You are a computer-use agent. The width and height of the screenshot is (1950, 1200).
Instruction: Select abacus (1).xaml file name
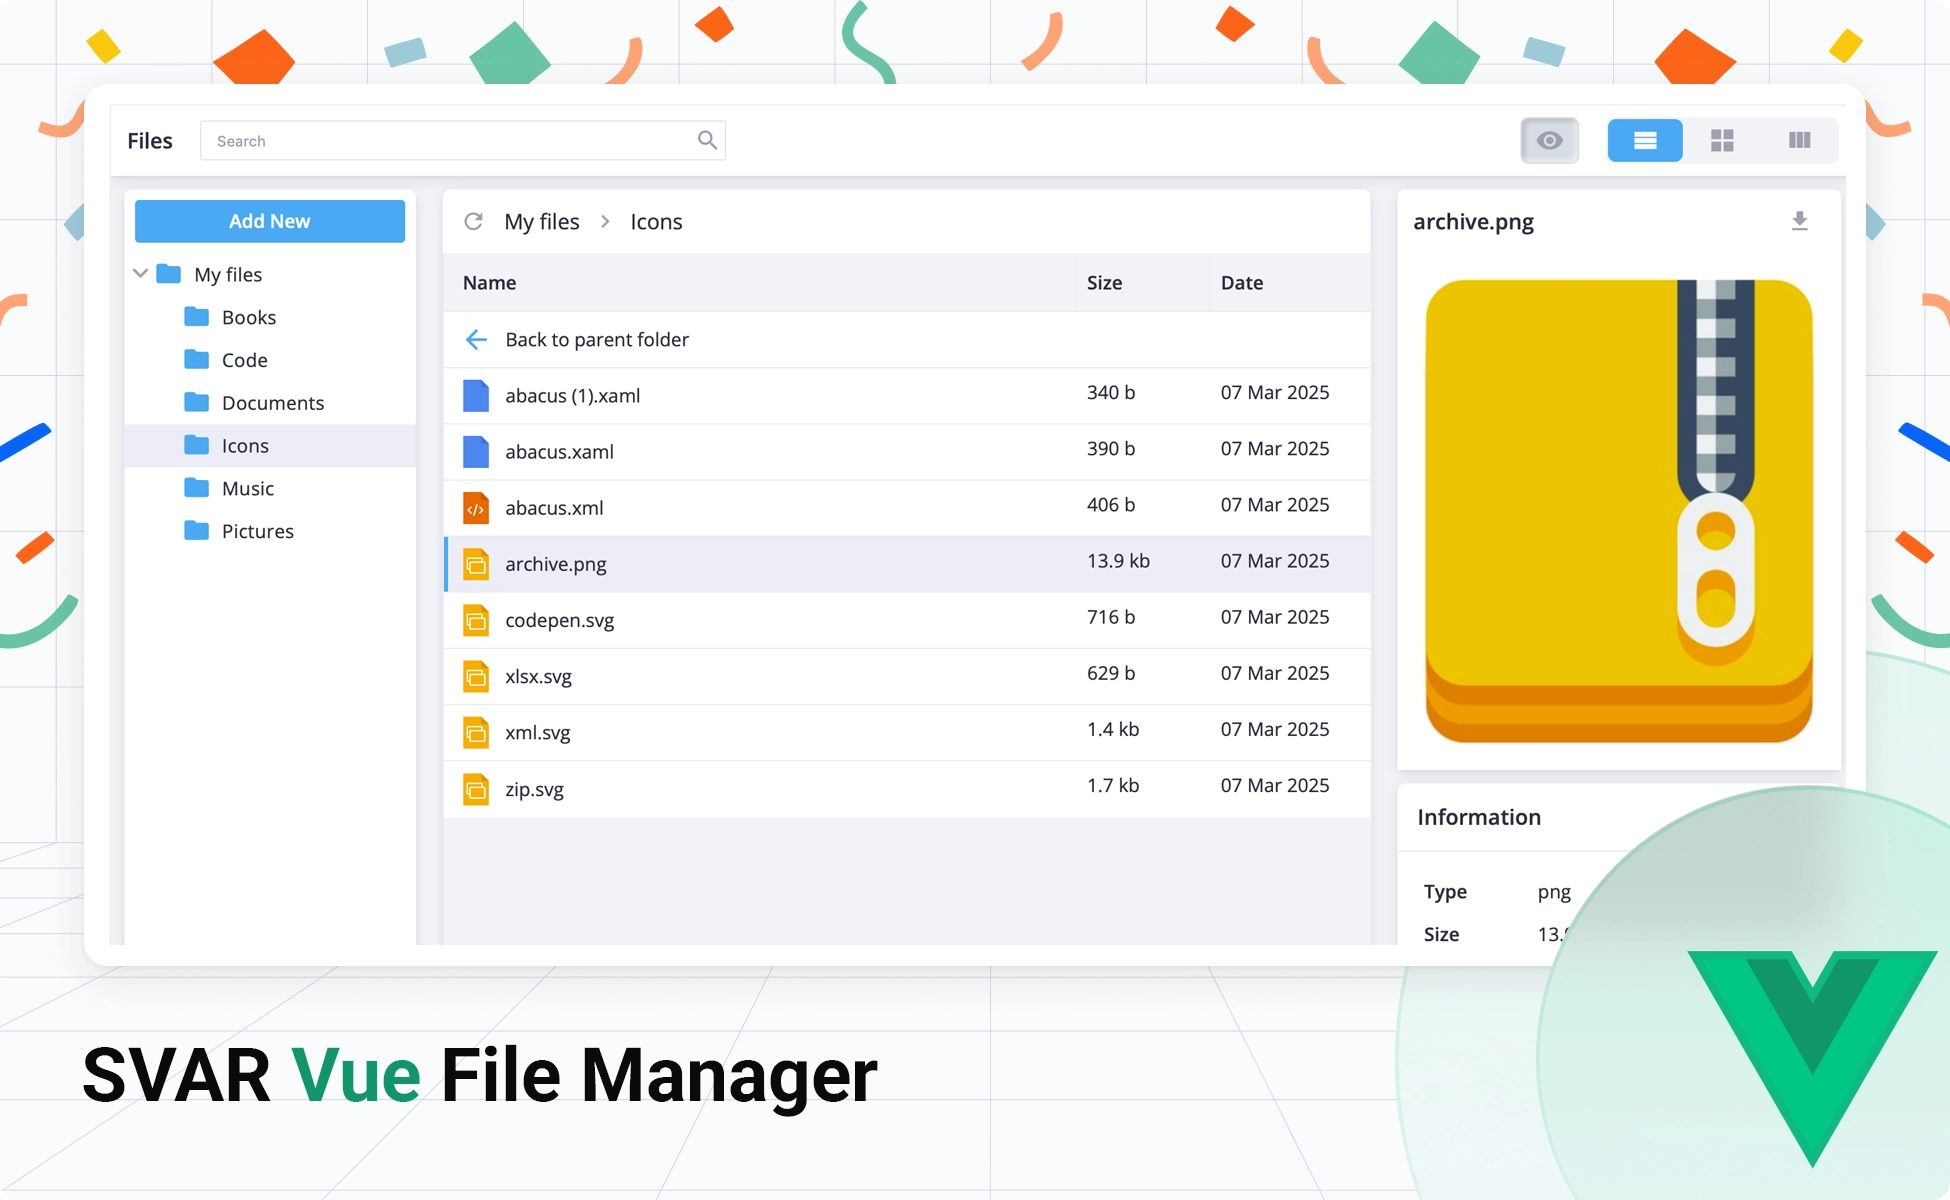(x=573, y=396)
